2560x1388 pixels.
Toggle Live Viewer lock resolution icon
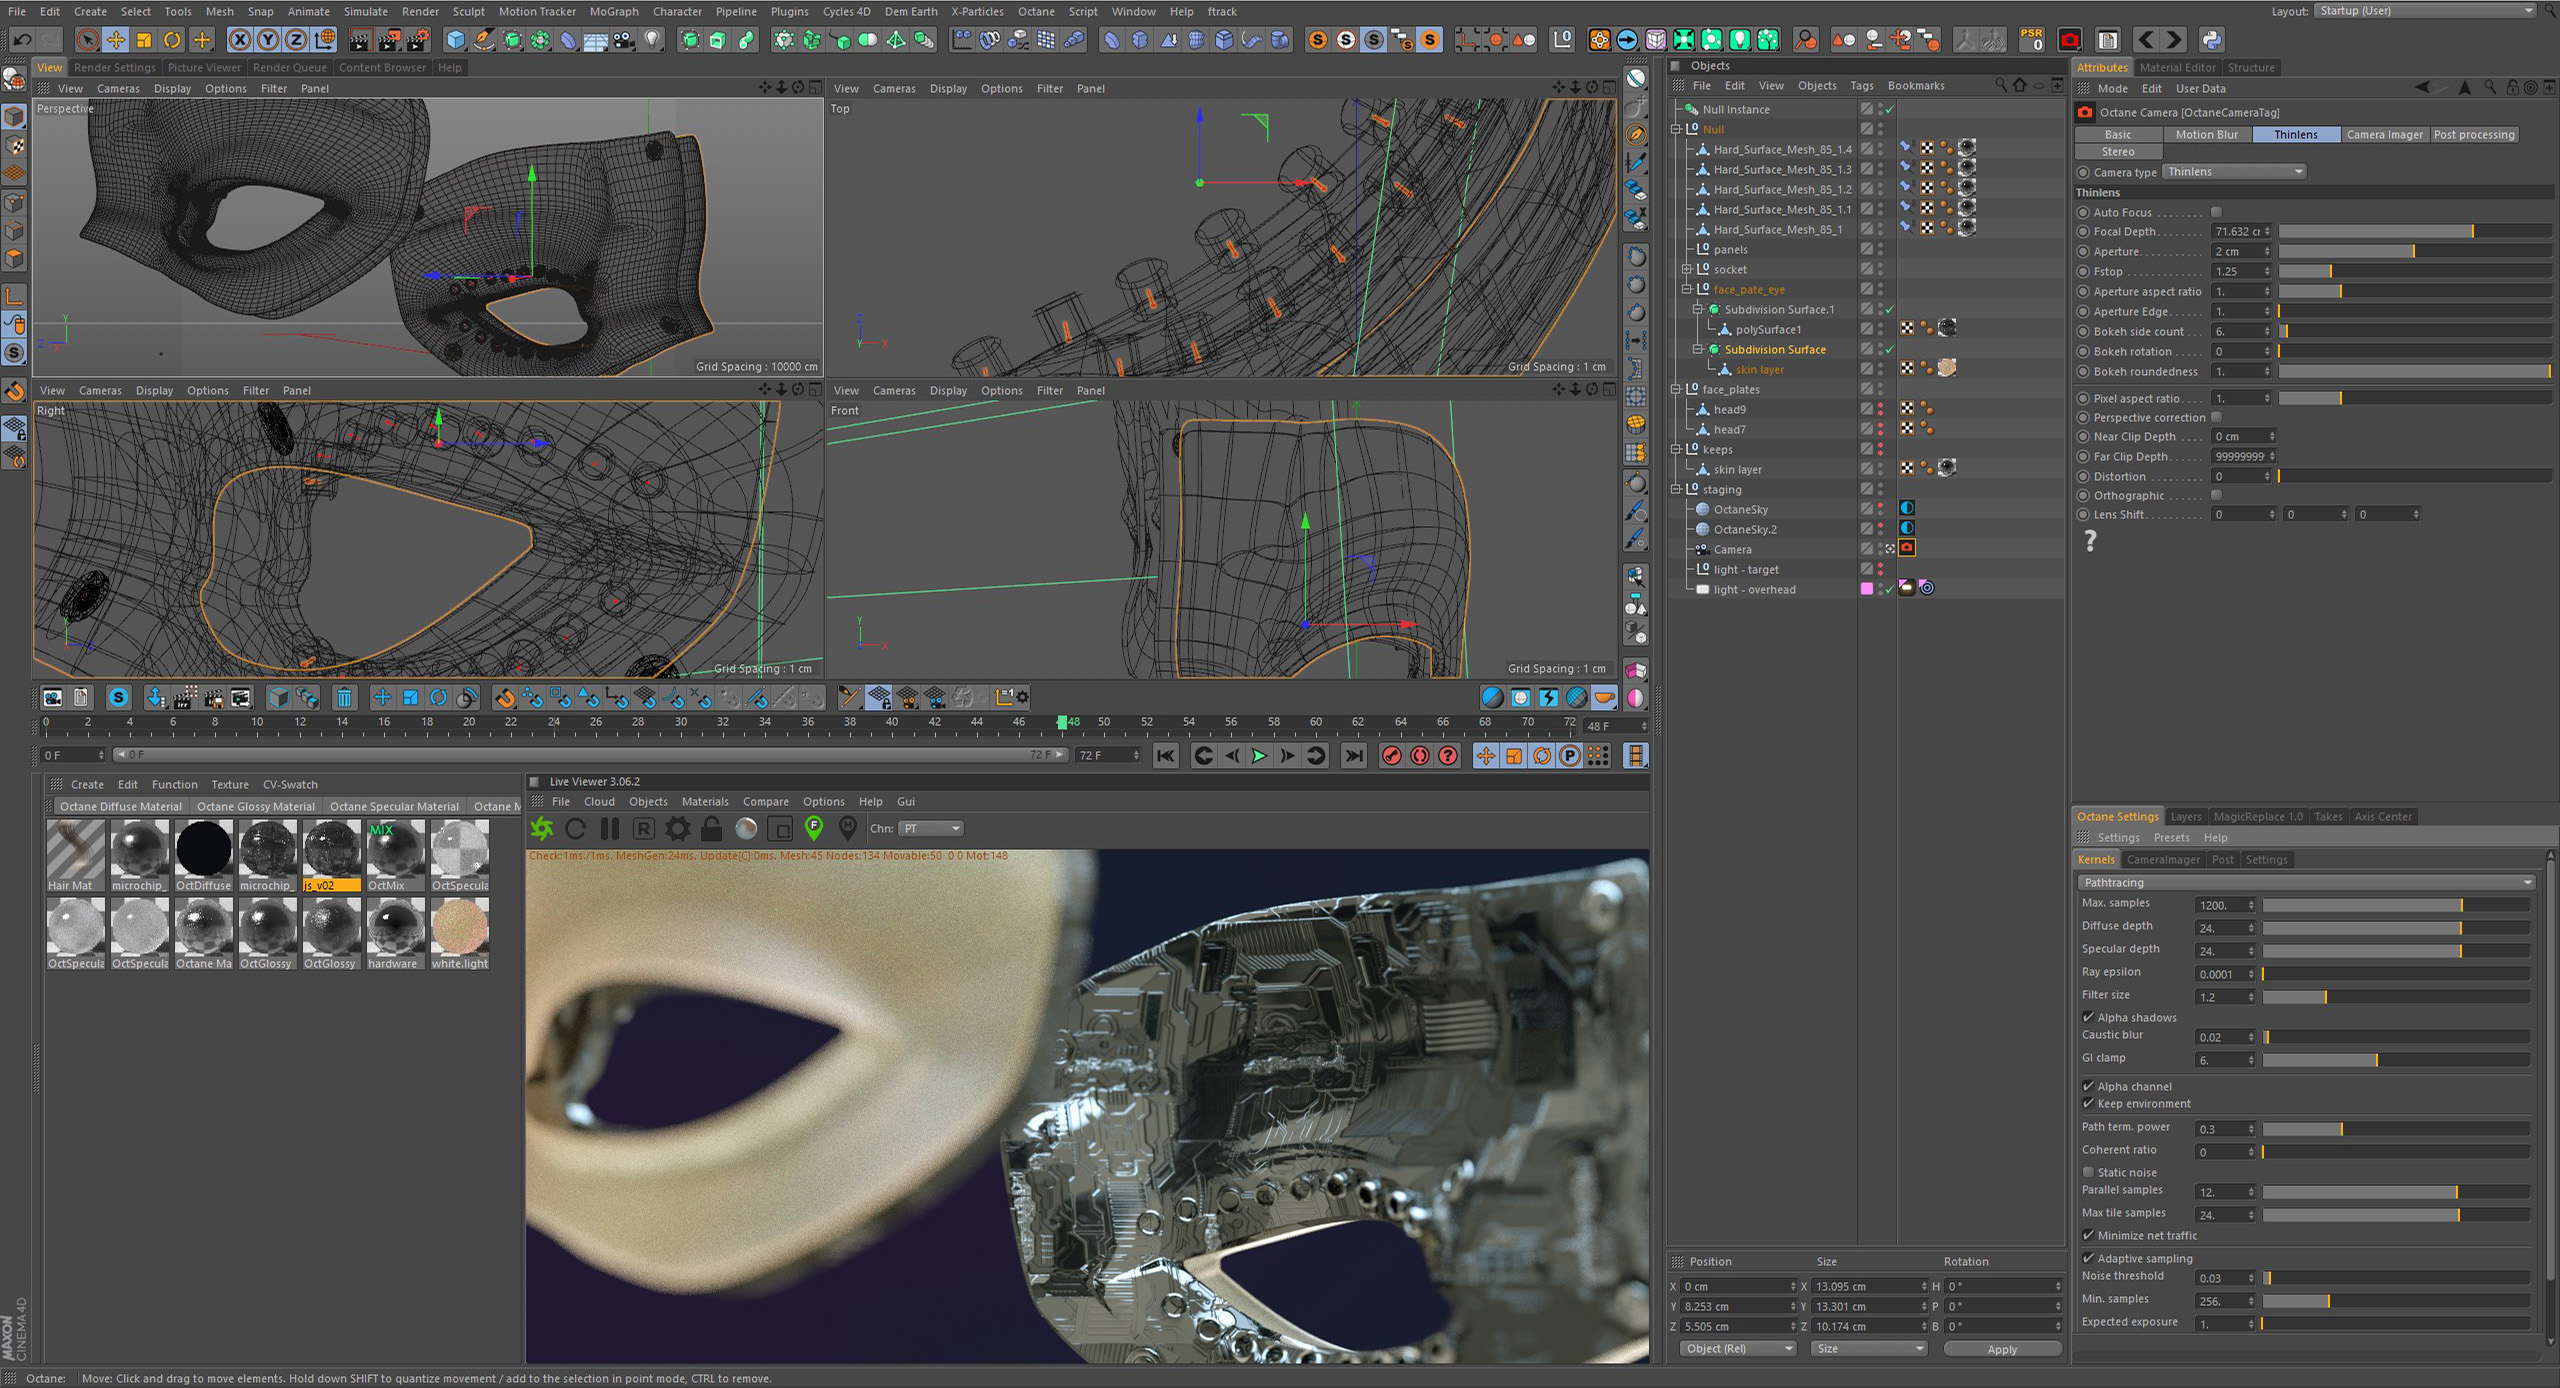pyautogui.click(x=711, y=828)
